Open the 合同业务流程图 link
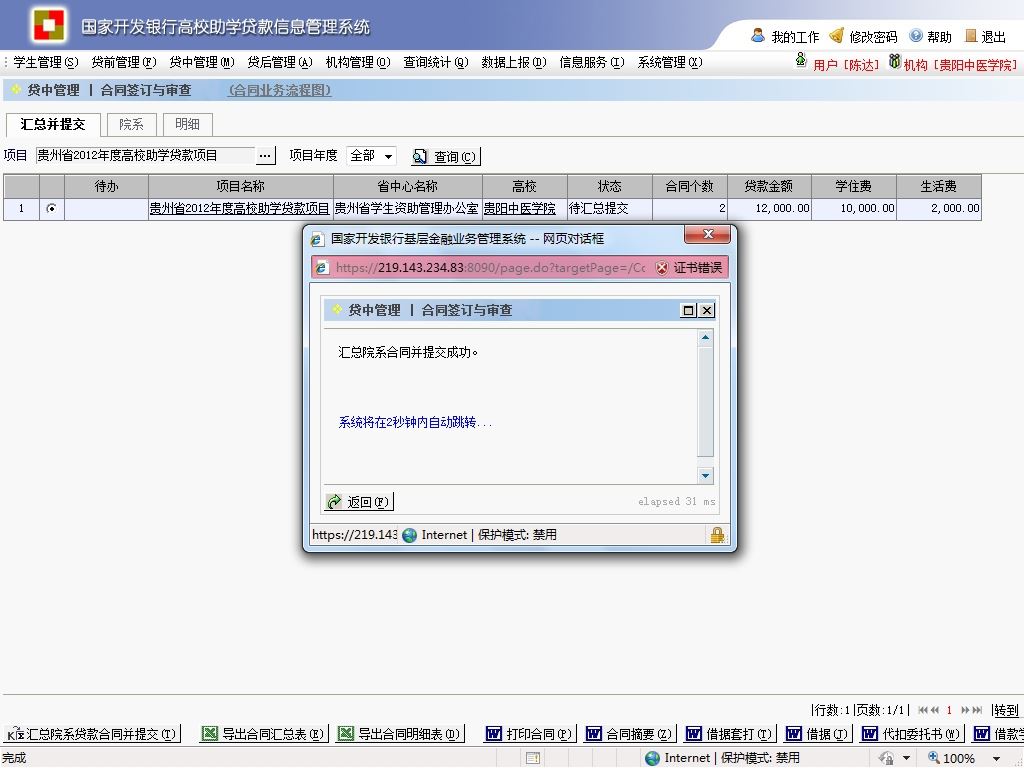This screenshot has width=1024, height=768. pyautogui.click(x=280, y=91)
